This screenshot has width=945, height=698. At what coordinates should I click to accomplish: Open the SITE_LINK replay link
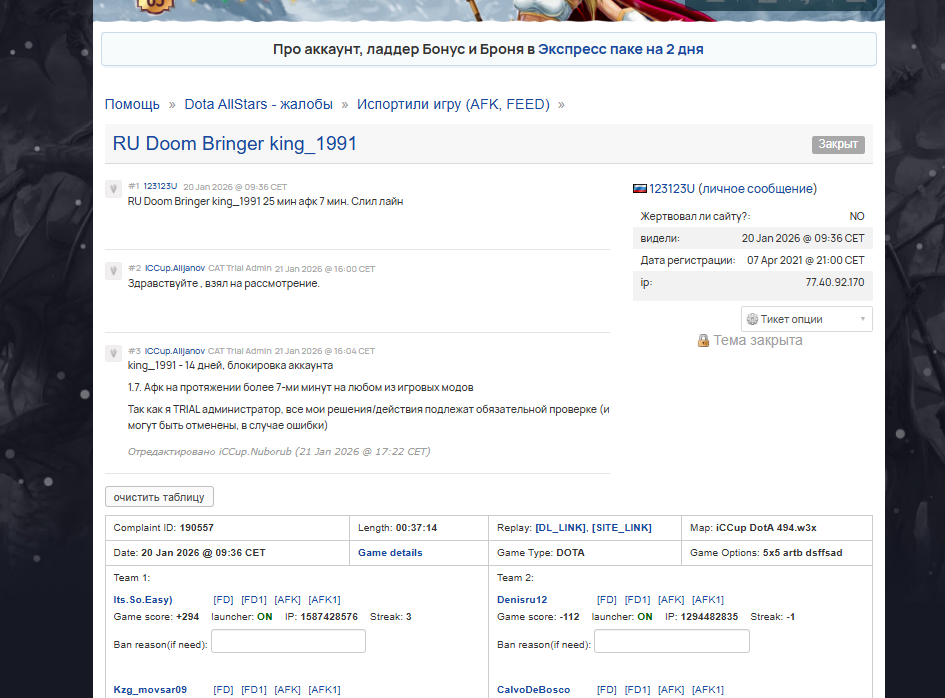621,527
